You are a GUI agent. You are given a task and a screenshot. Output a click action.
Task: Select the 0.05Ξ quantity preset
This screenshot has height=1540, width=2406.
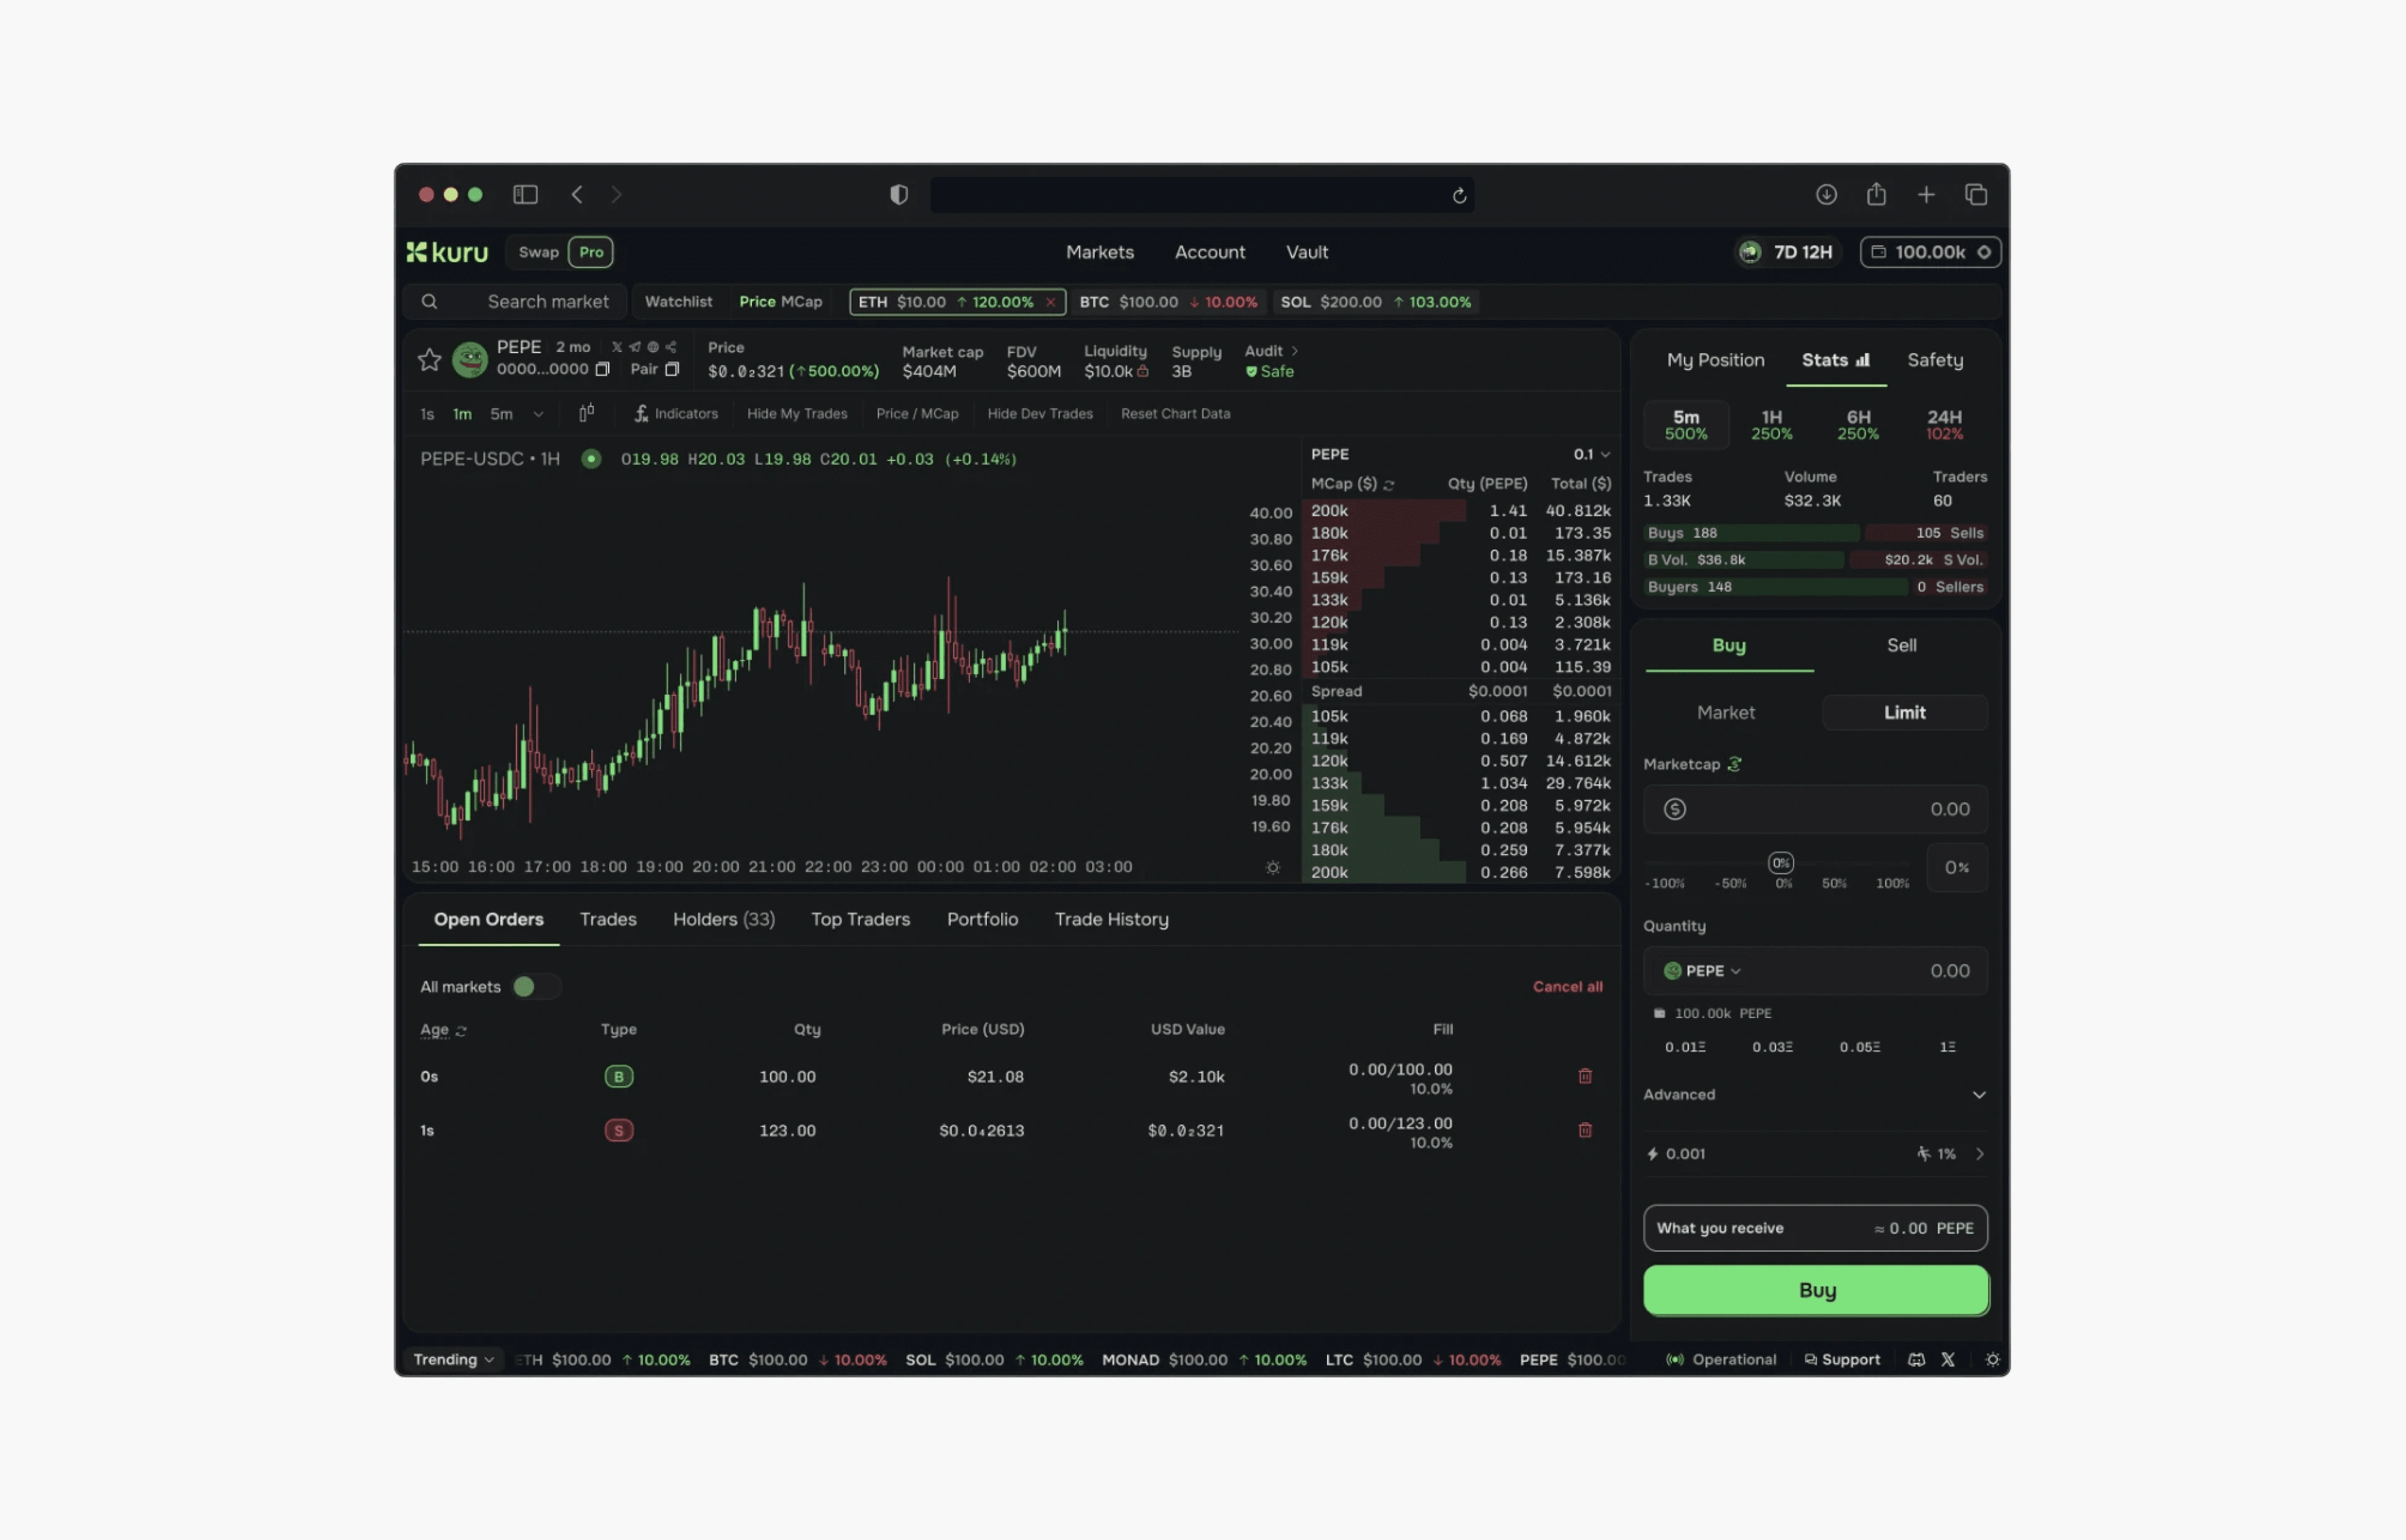(x=1859, y=1047)
